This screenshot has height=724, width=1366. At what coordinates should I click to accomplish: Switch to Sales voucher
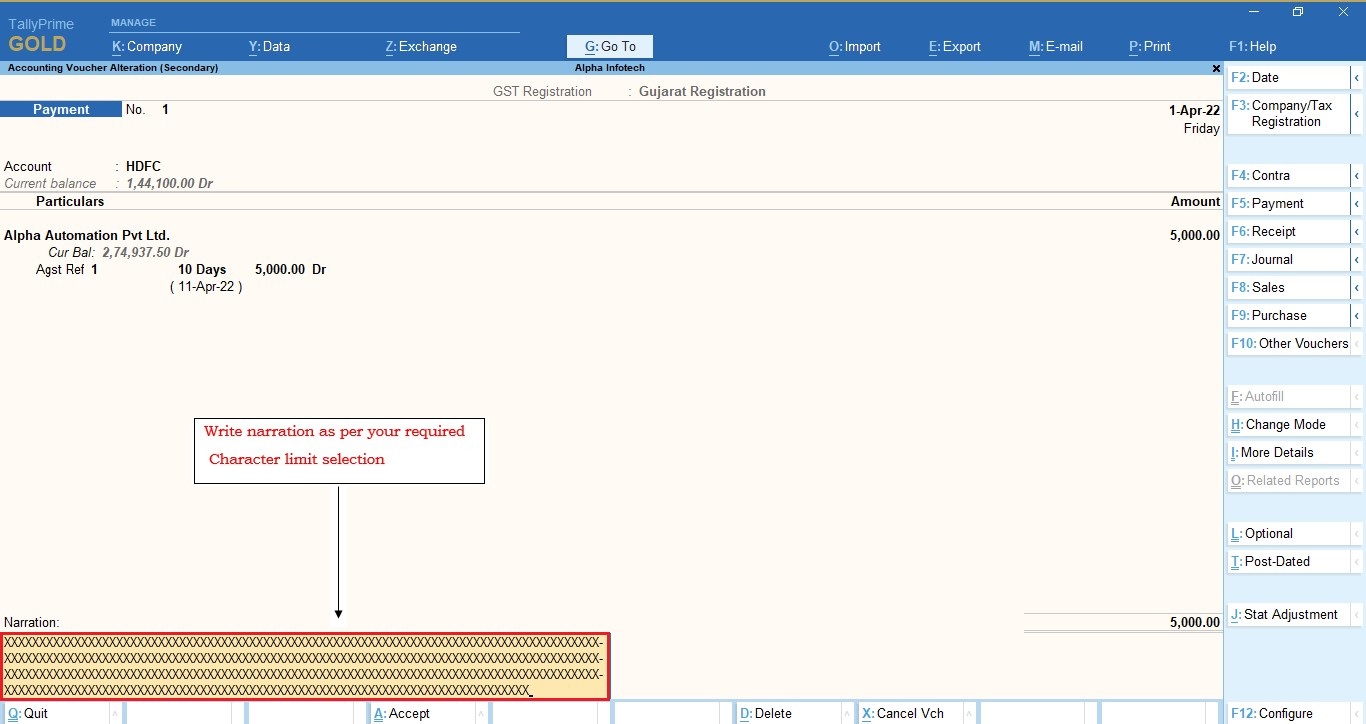pyautogui.click(x=1280, y=287)
